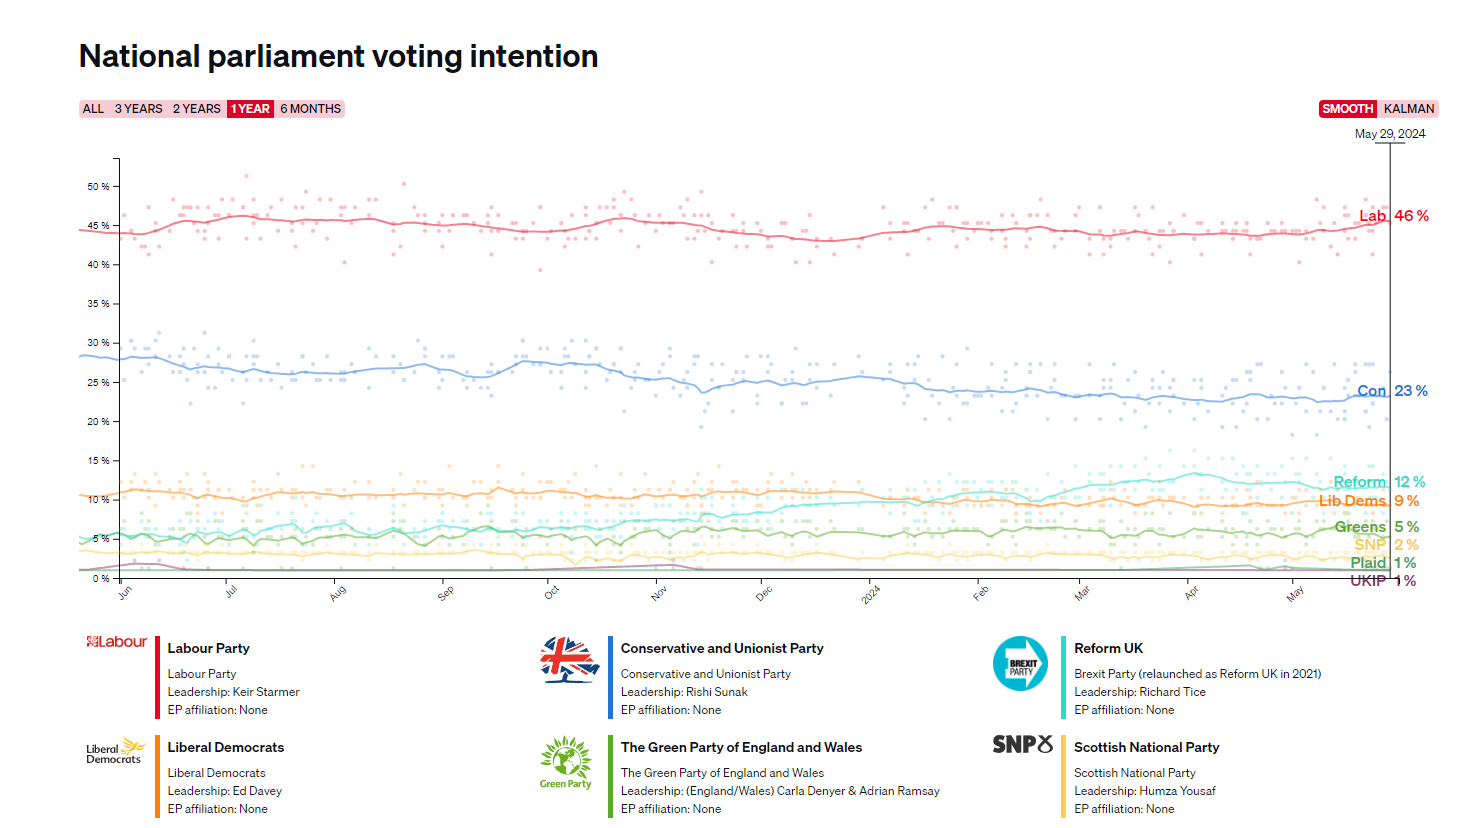Click the SNP logo icon
Screen dimensions: 1458x828
click(x=1022, y=744)
